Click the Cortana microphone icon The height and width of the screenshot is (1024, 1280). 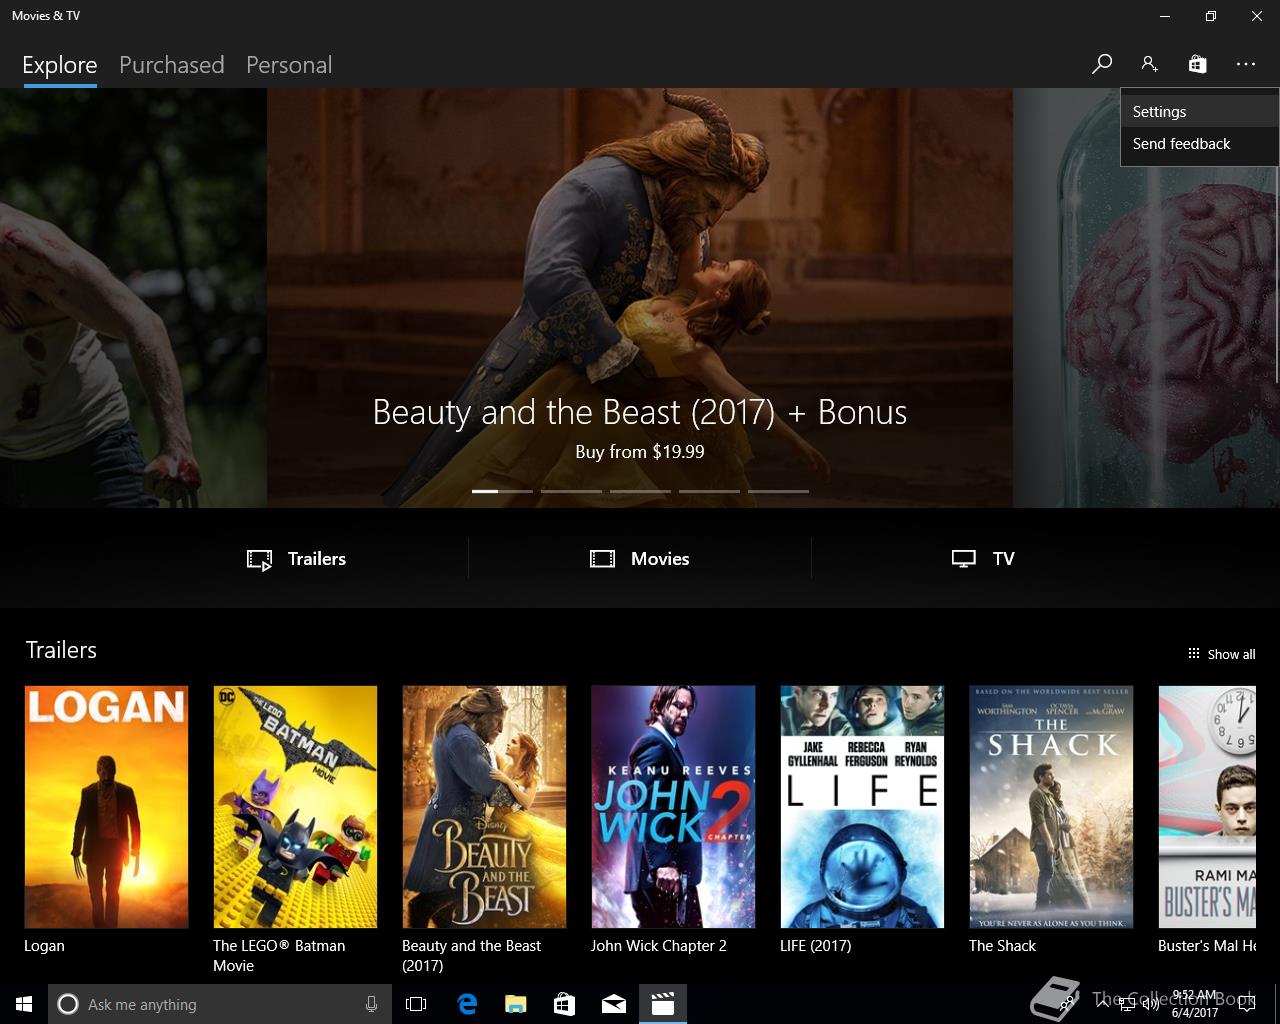coord(371,1004)
